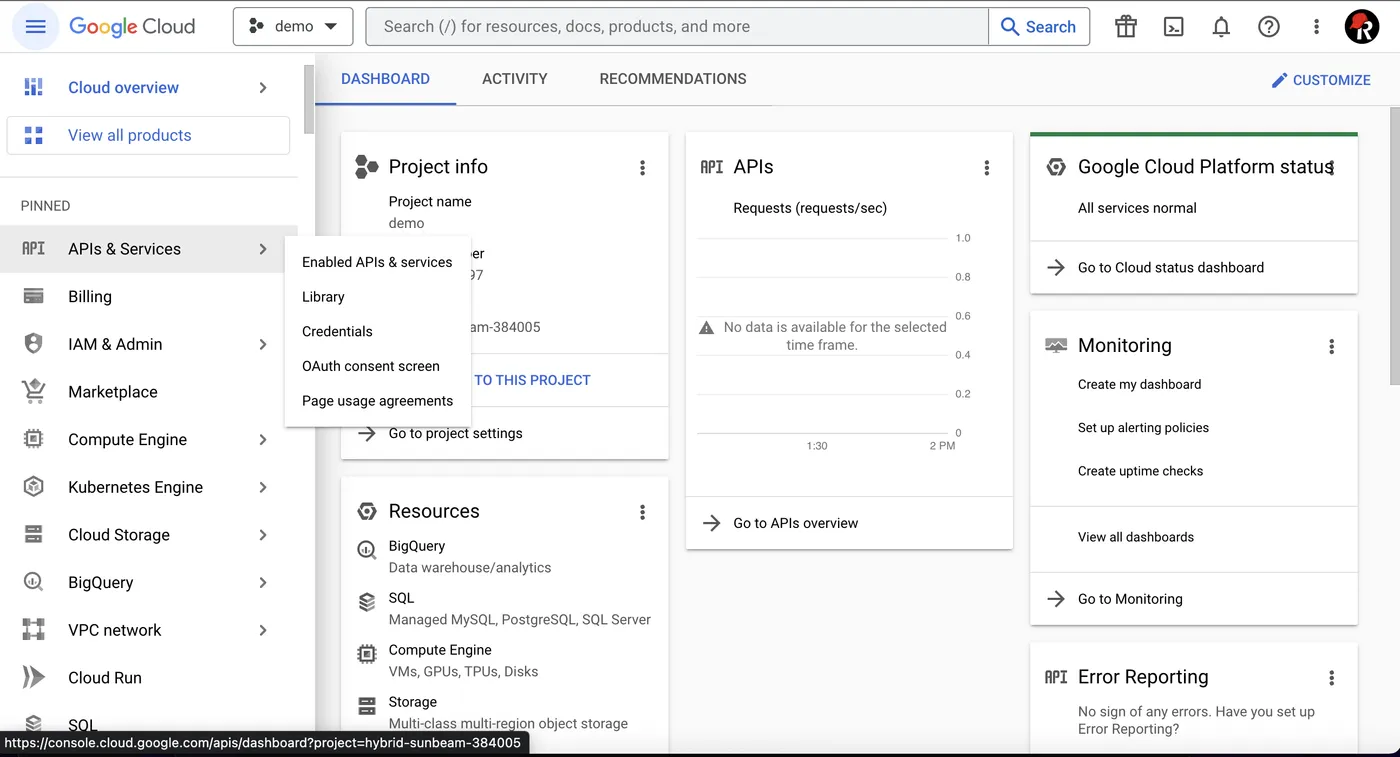1400x757 pixels.
Task: Click the Compute Engine chip icon in sidebar
Action: [x=34, y=439]
